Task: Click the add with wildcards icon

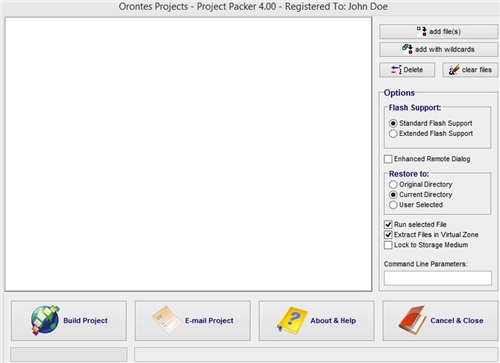Action: 407,49
